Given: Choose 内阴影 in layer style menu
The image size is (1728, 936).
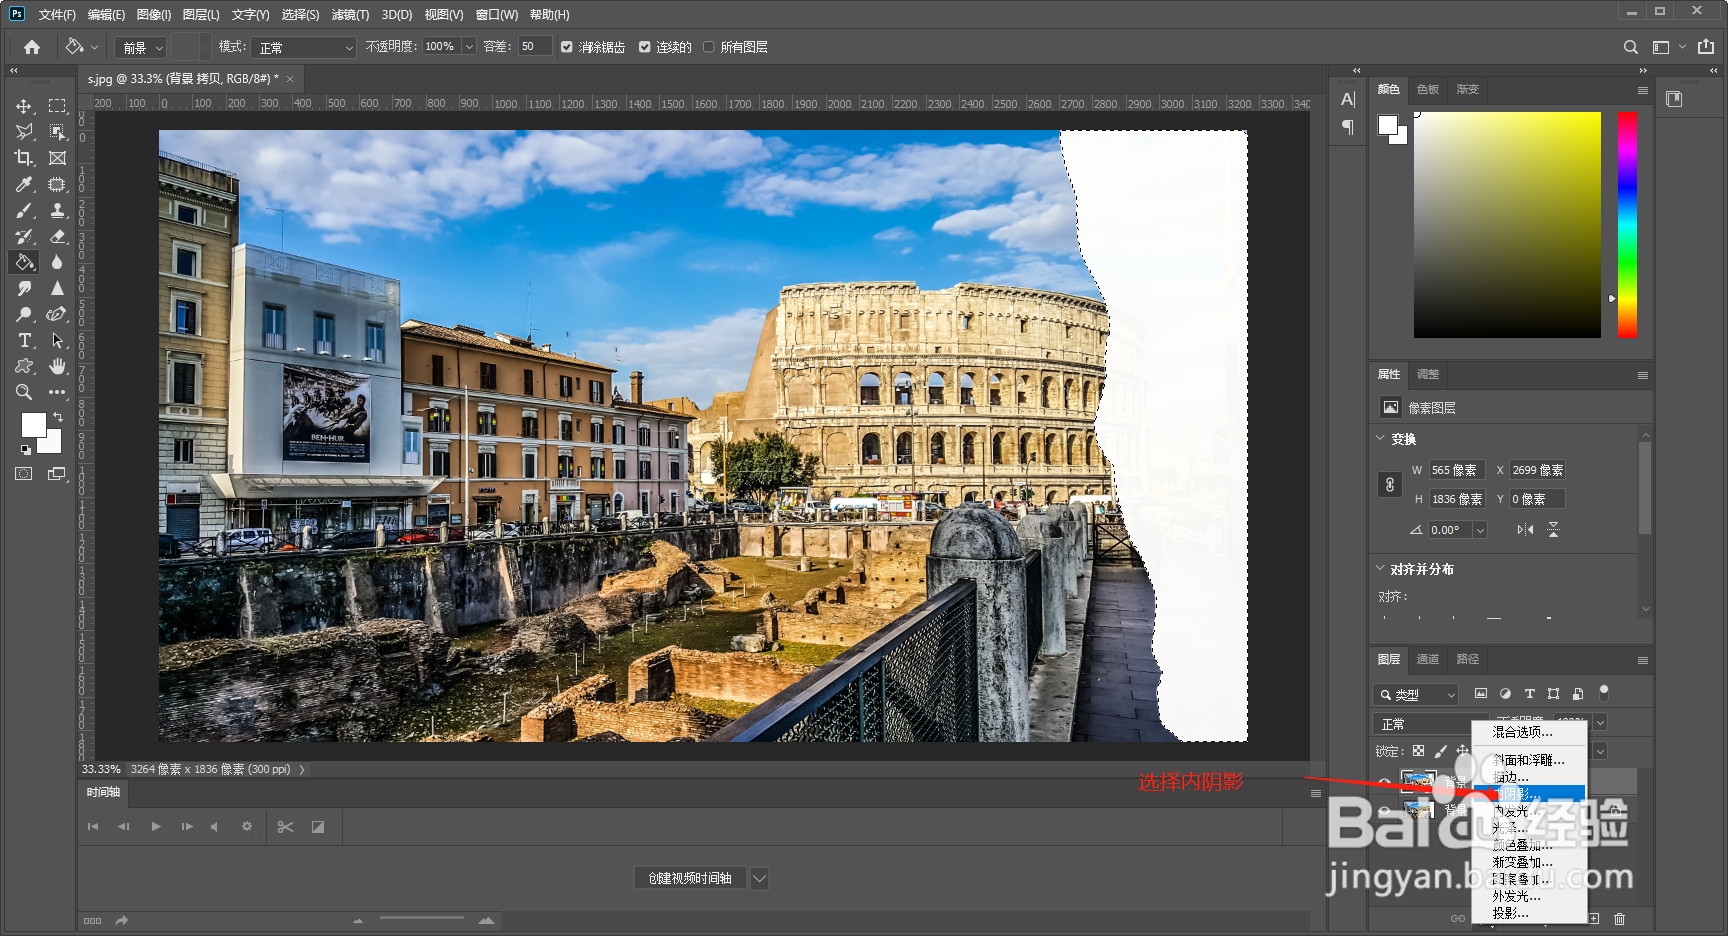Looking at the screenshot, I should [1529, 794].
